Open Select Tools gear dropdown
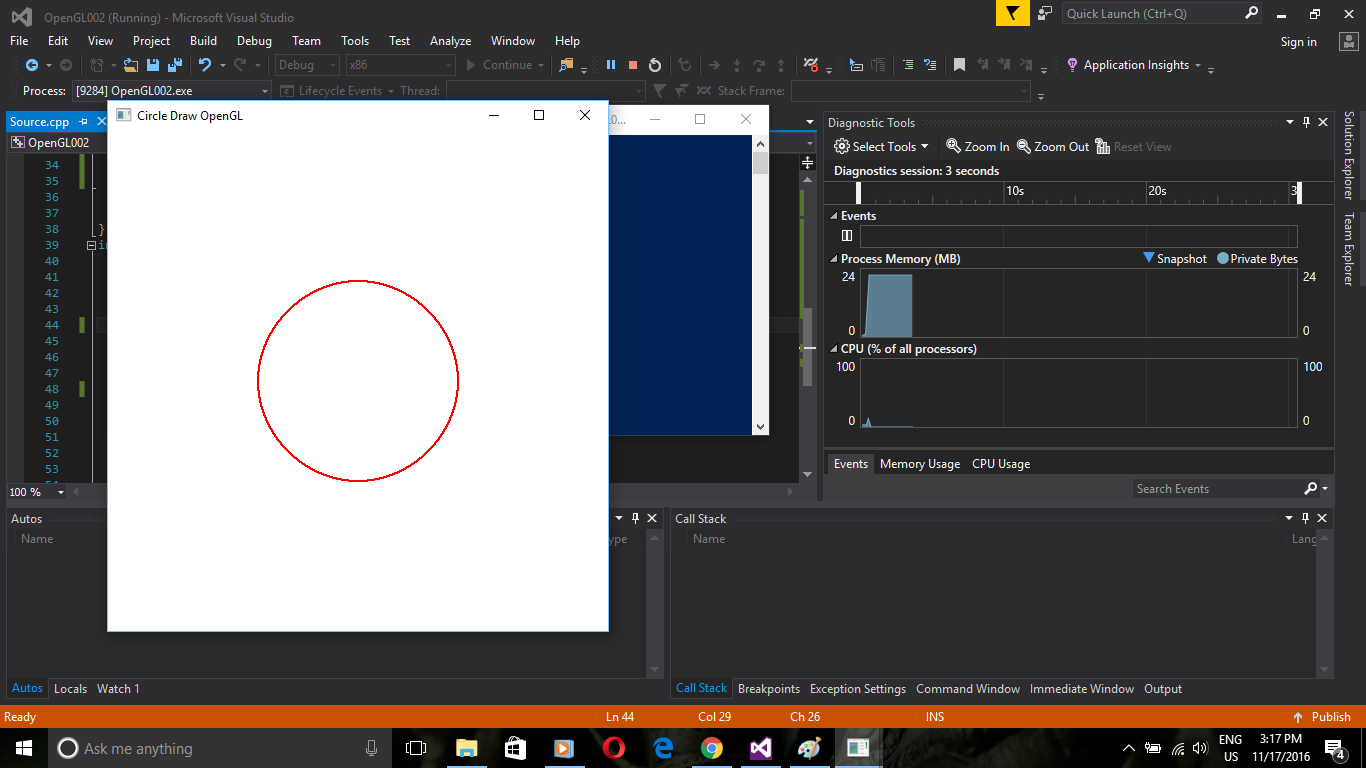This screenshot has height=768, width=1366. 881,146
